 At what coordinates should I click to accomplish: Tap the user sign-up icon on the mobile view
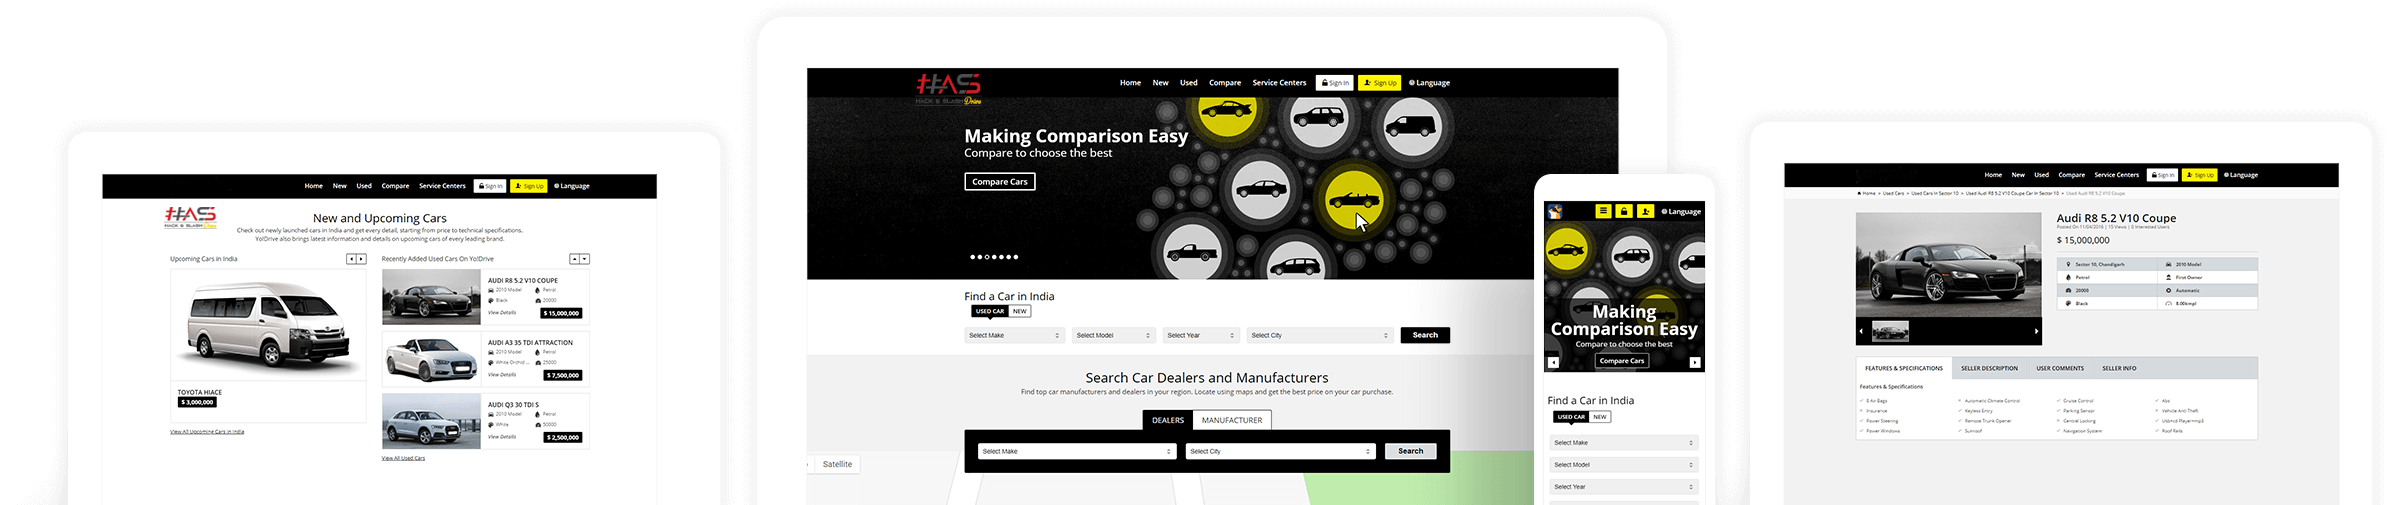click(x=1645, y=211)
